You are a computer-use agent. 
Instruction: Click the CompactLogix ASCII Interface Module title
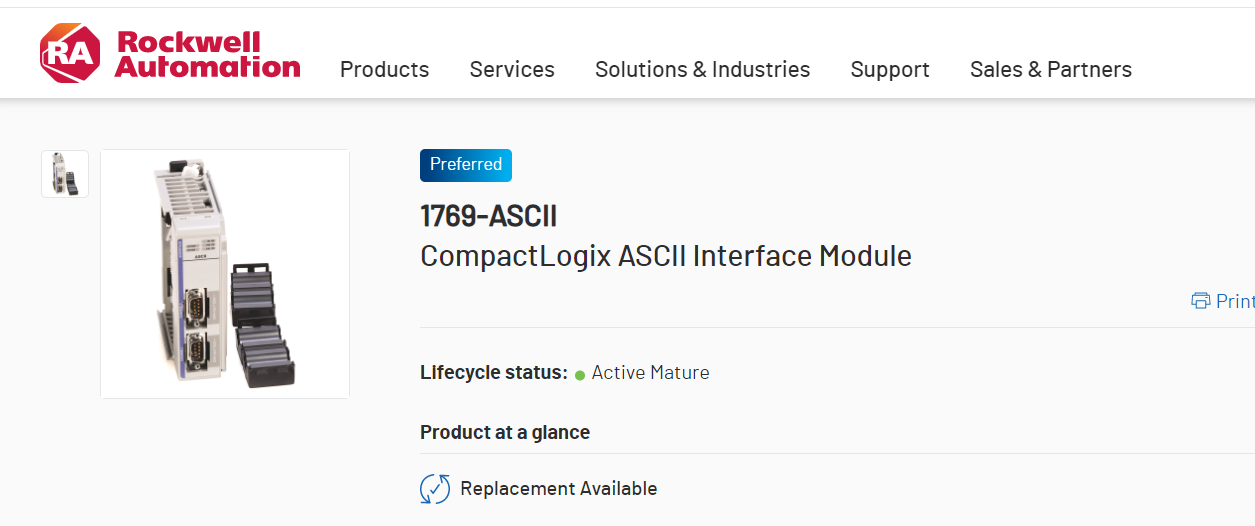pyautogui.click(x=665, y=256)
